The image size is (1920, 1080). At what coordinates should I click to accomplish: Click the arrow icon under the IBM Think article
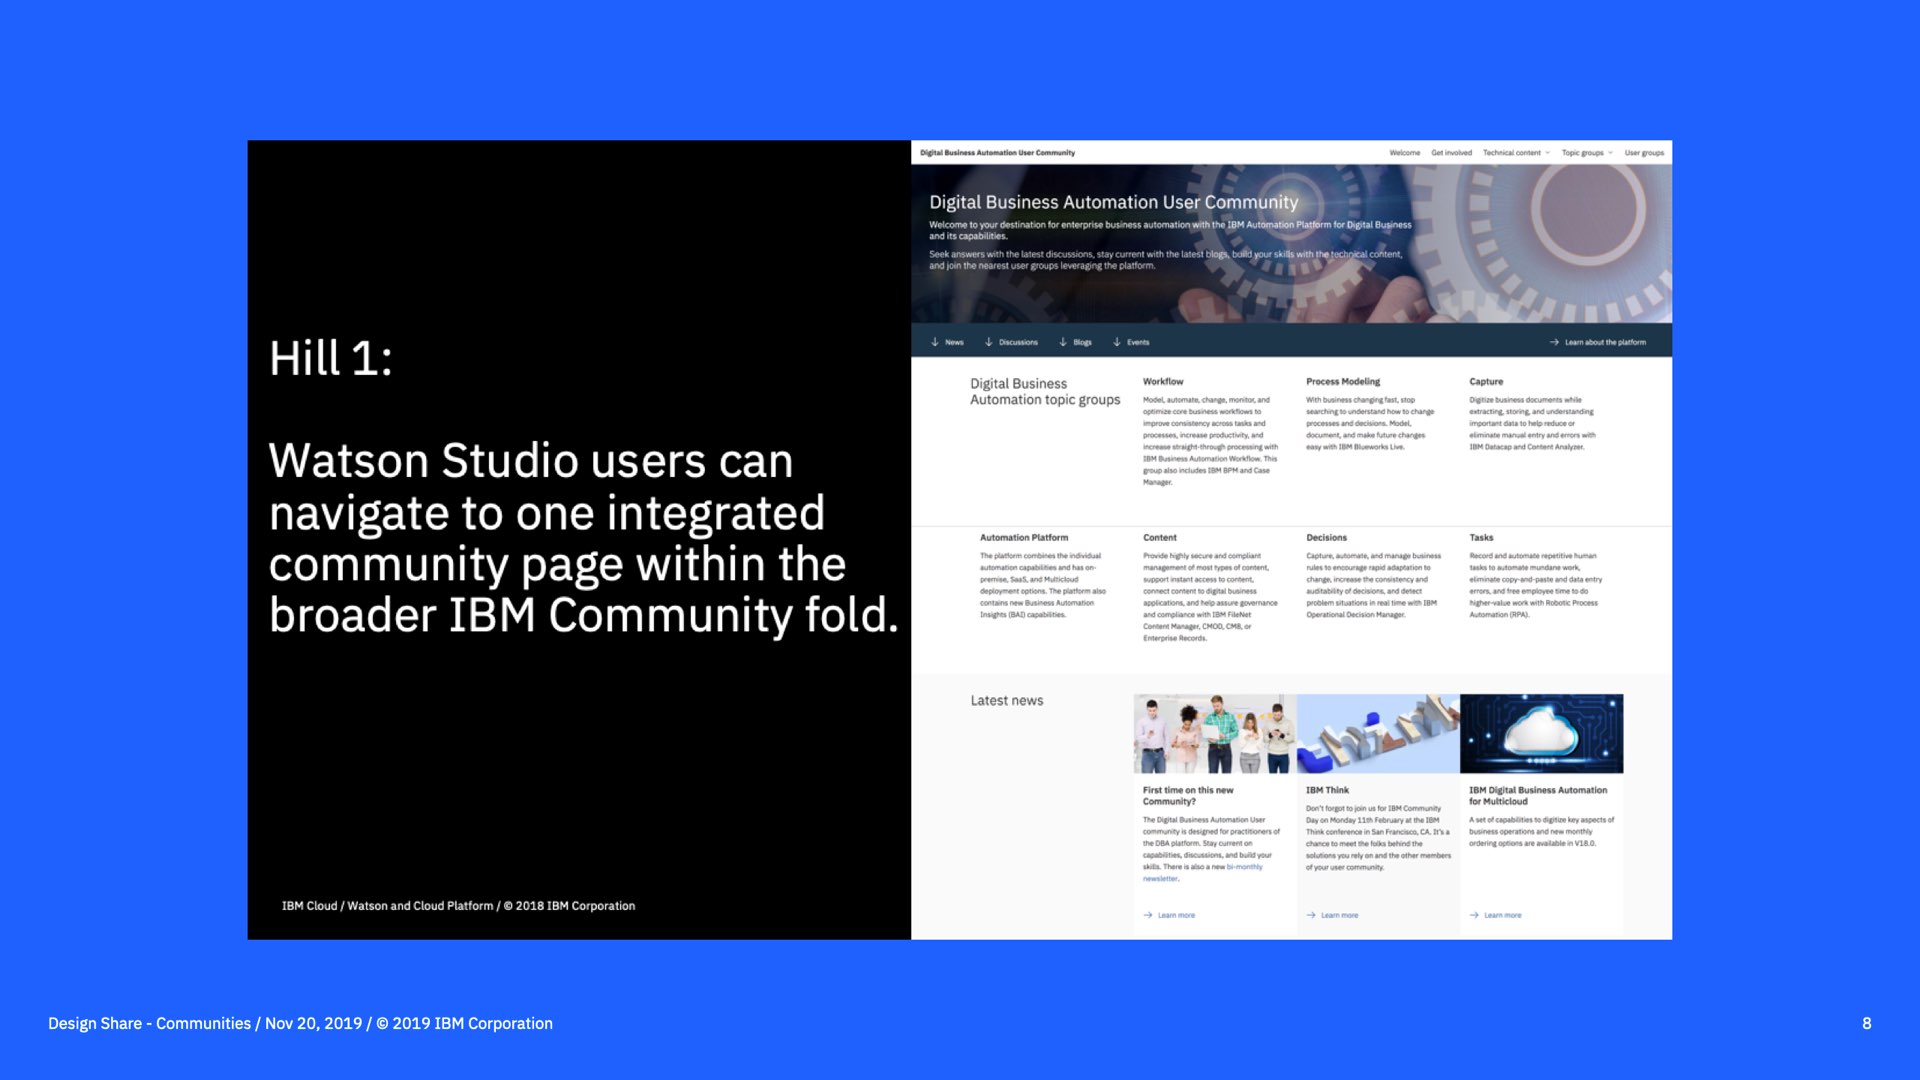pyautogui.click(x=1311, y=915)
